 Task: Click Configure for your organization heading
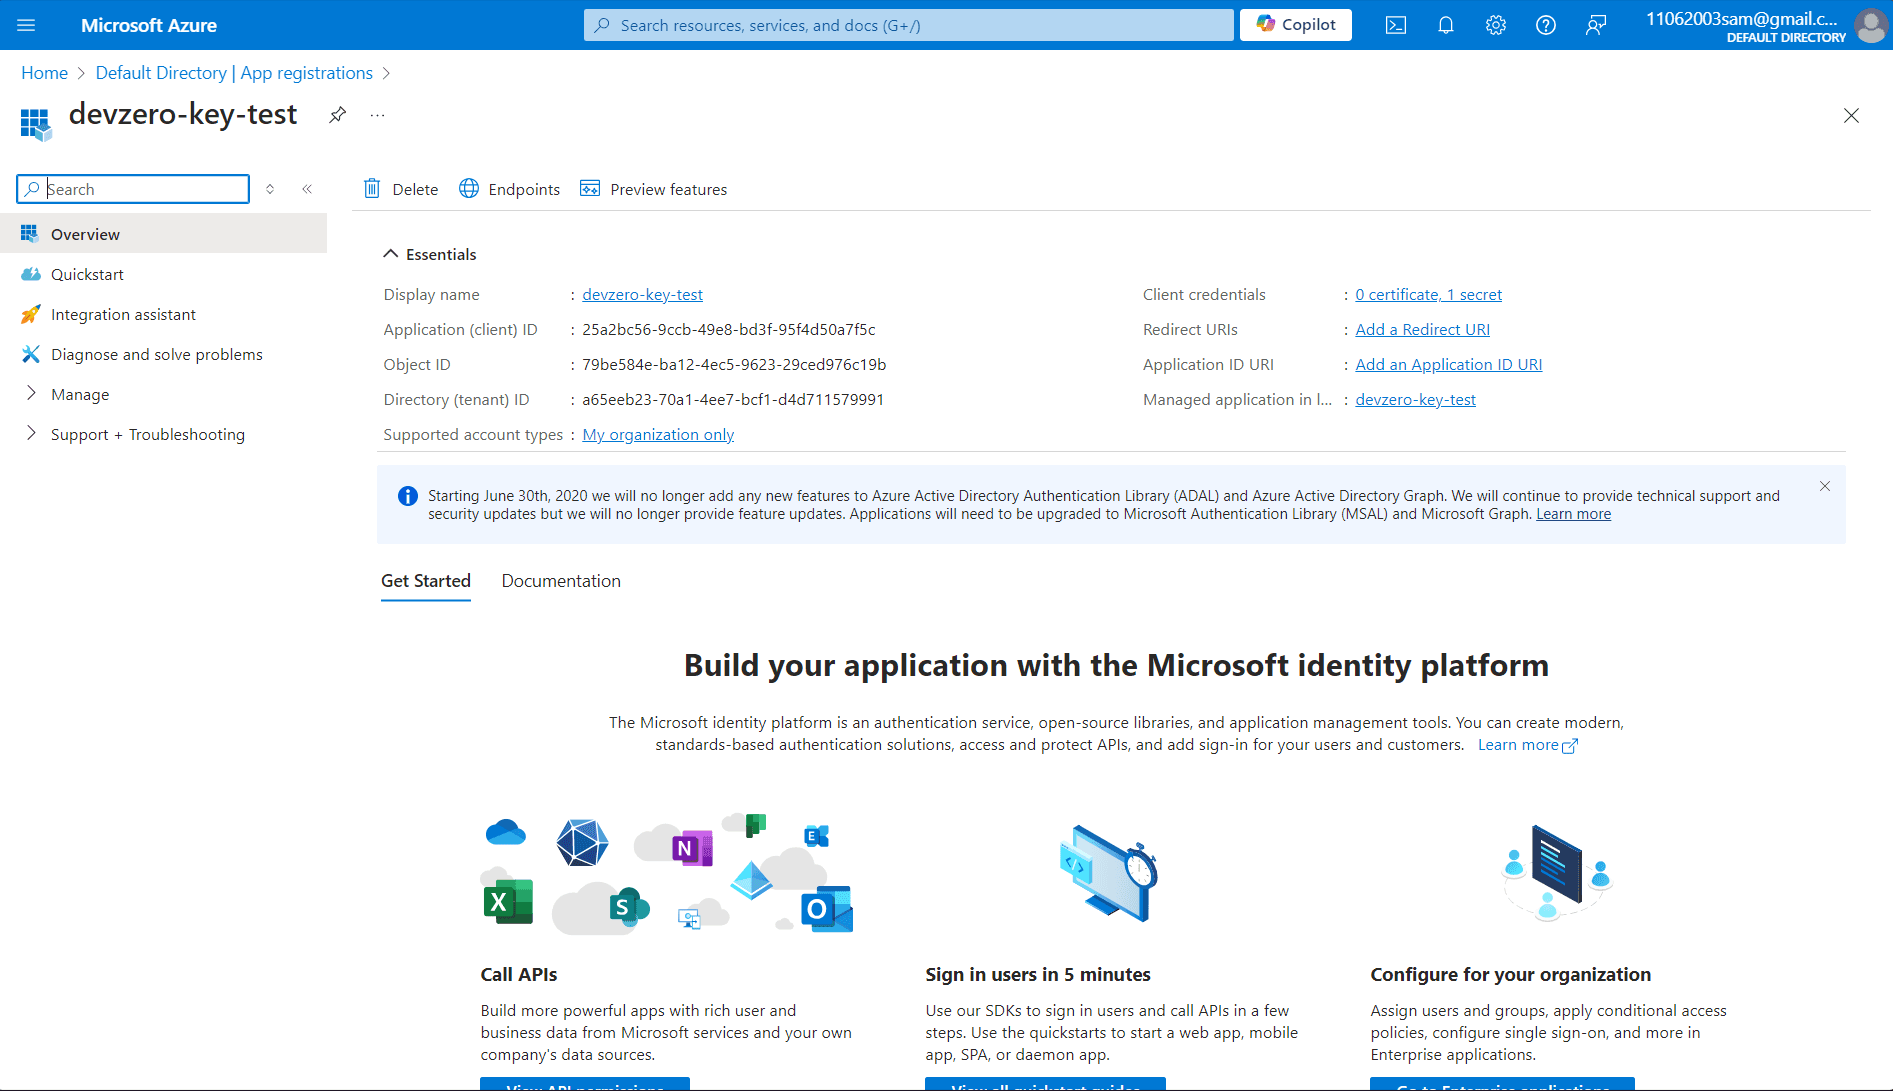tap(1510, 975)
